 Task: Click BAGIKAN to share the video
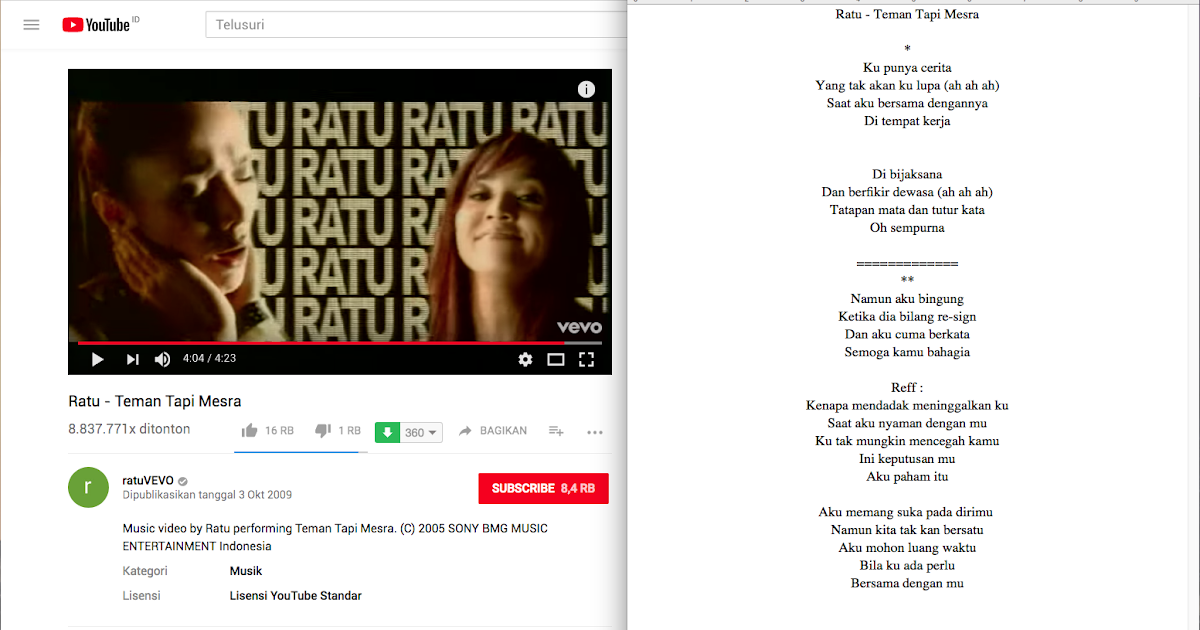point(493,431)
